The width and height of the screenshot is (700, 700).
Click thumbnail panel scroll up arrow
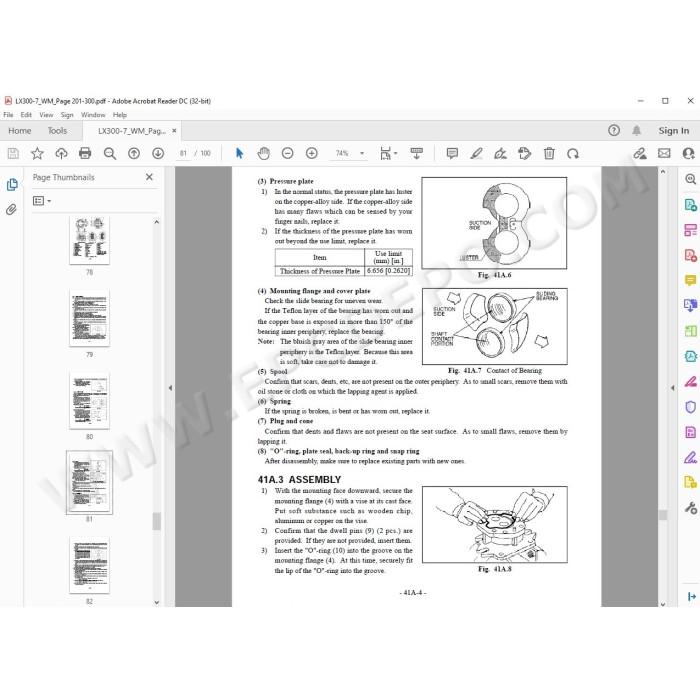(156, 222)
